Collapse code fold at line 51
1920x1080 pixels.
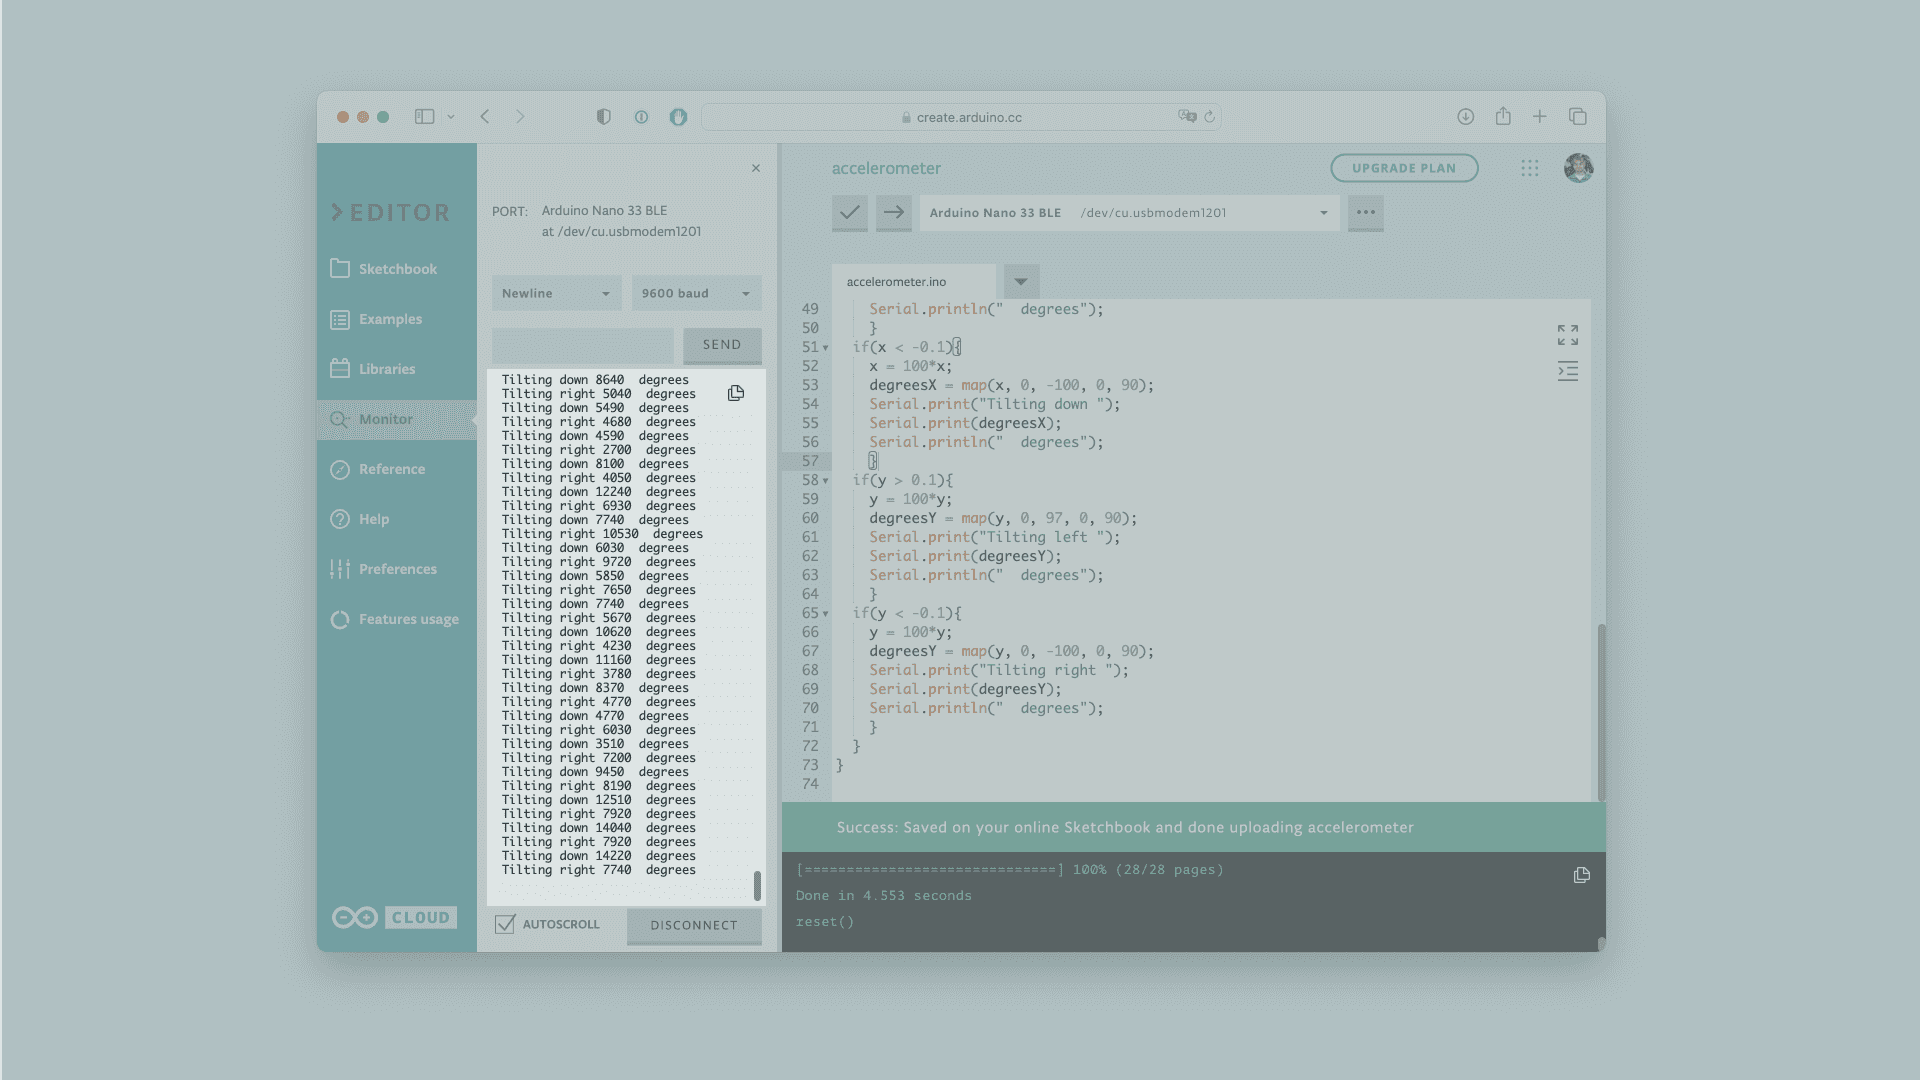(826, 348)
